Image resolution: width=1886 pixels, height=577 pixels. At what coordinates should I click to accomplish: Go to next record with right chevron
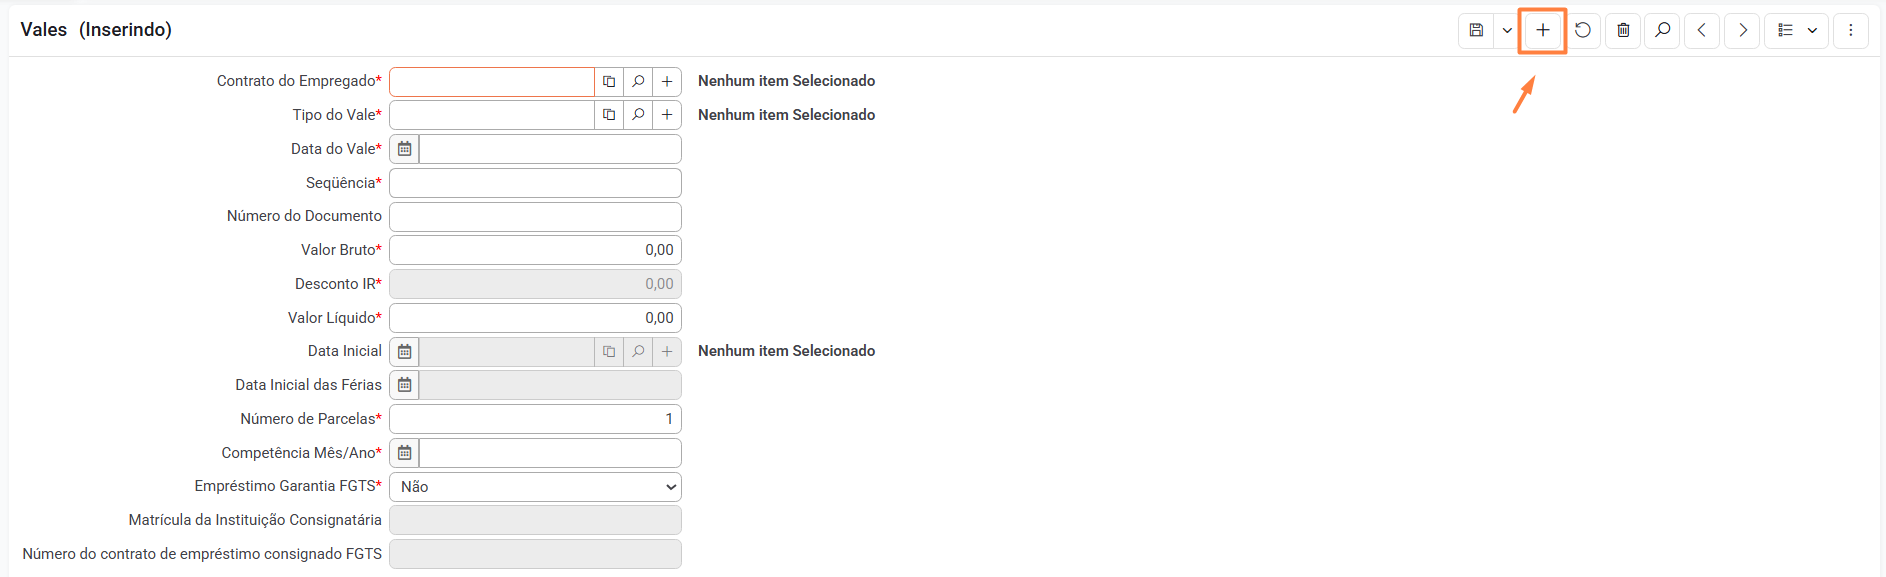[x=1742, y=30]
